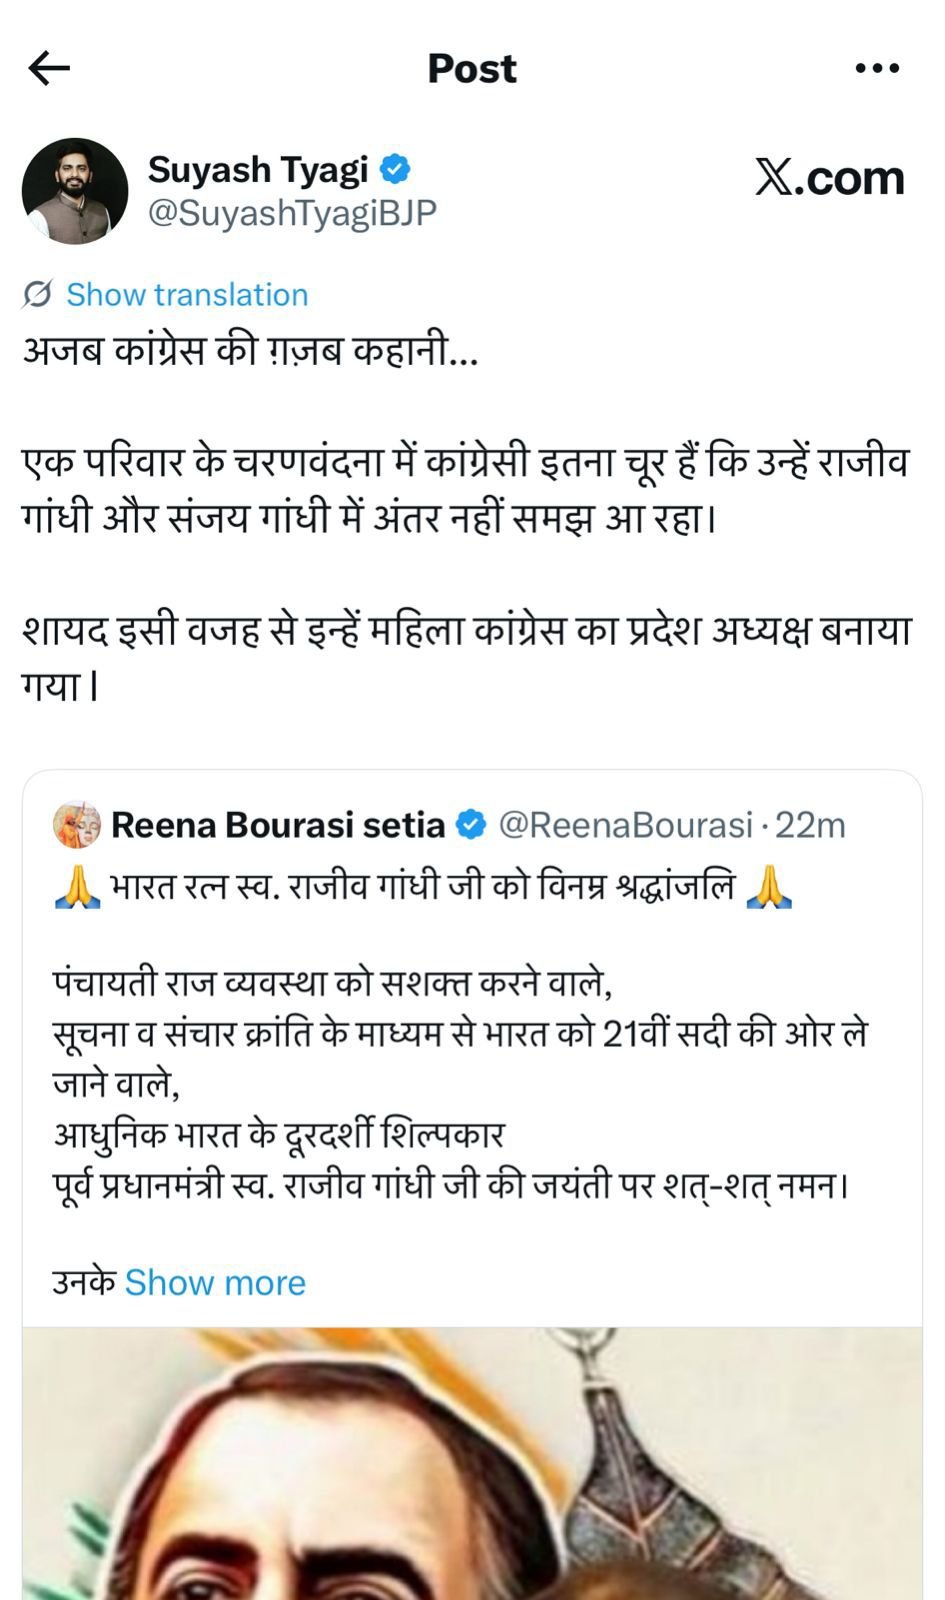Open the three-dot more options menu

(877, 69)
